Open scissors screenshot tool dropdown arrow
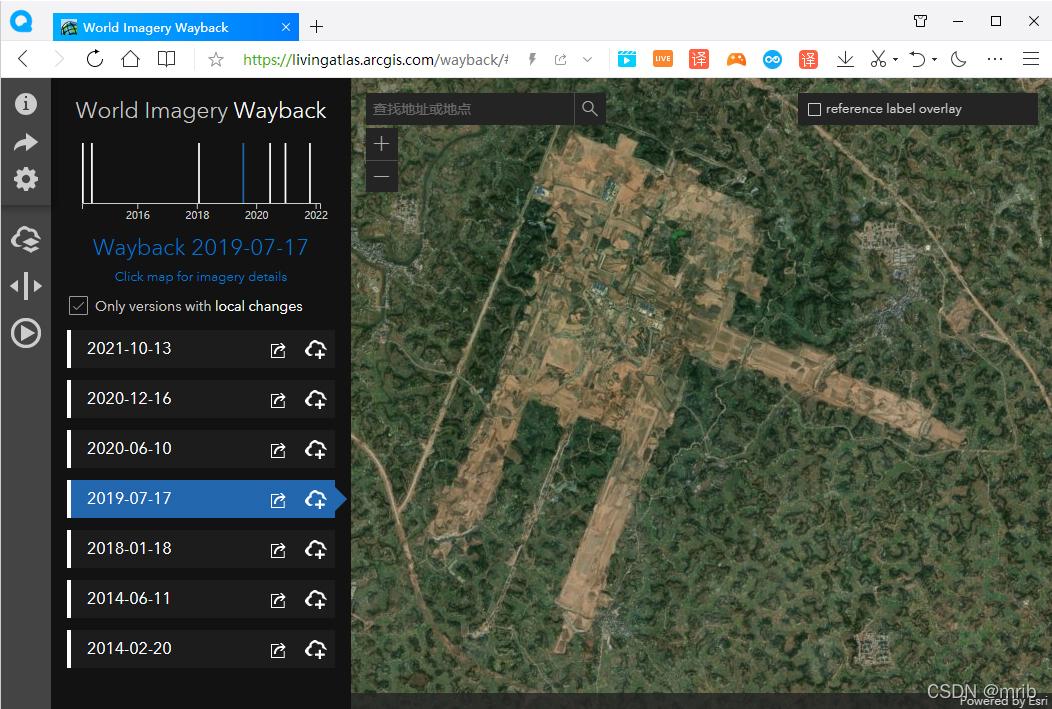Screen dimensions: 1052x709 click(896, 60)
